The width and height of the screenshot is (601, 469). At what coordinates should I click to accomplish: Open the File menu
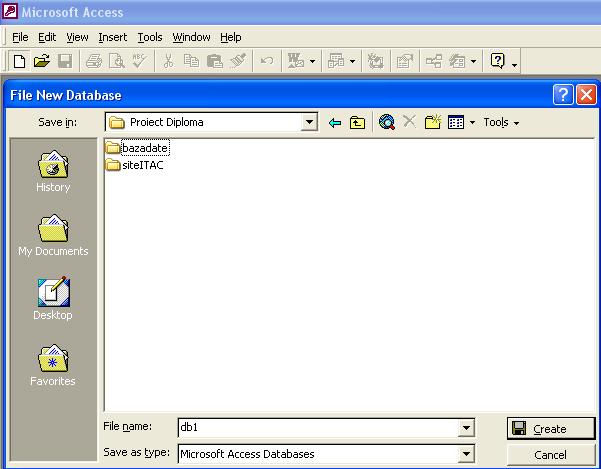pos(20,37)
